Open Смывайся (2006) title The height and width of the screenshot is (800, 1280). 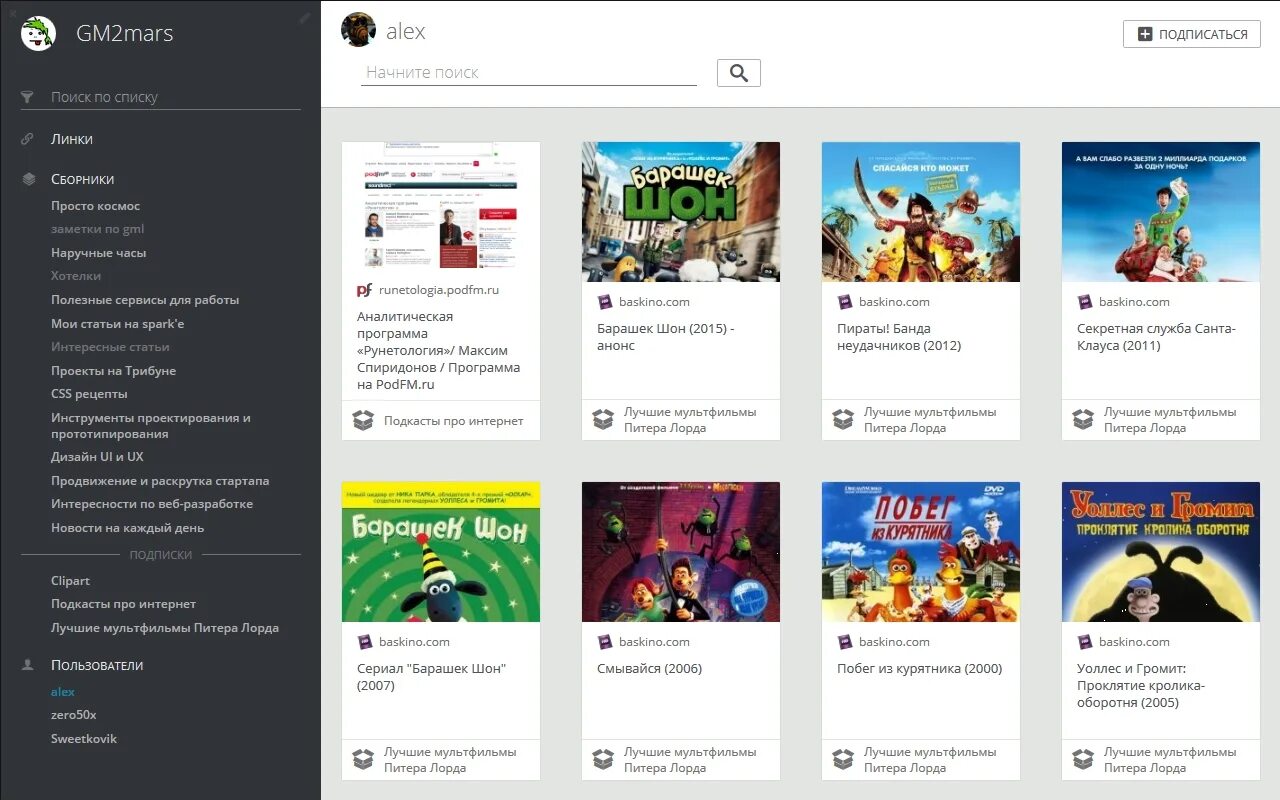pyautogui.click(x=650, y=669)
